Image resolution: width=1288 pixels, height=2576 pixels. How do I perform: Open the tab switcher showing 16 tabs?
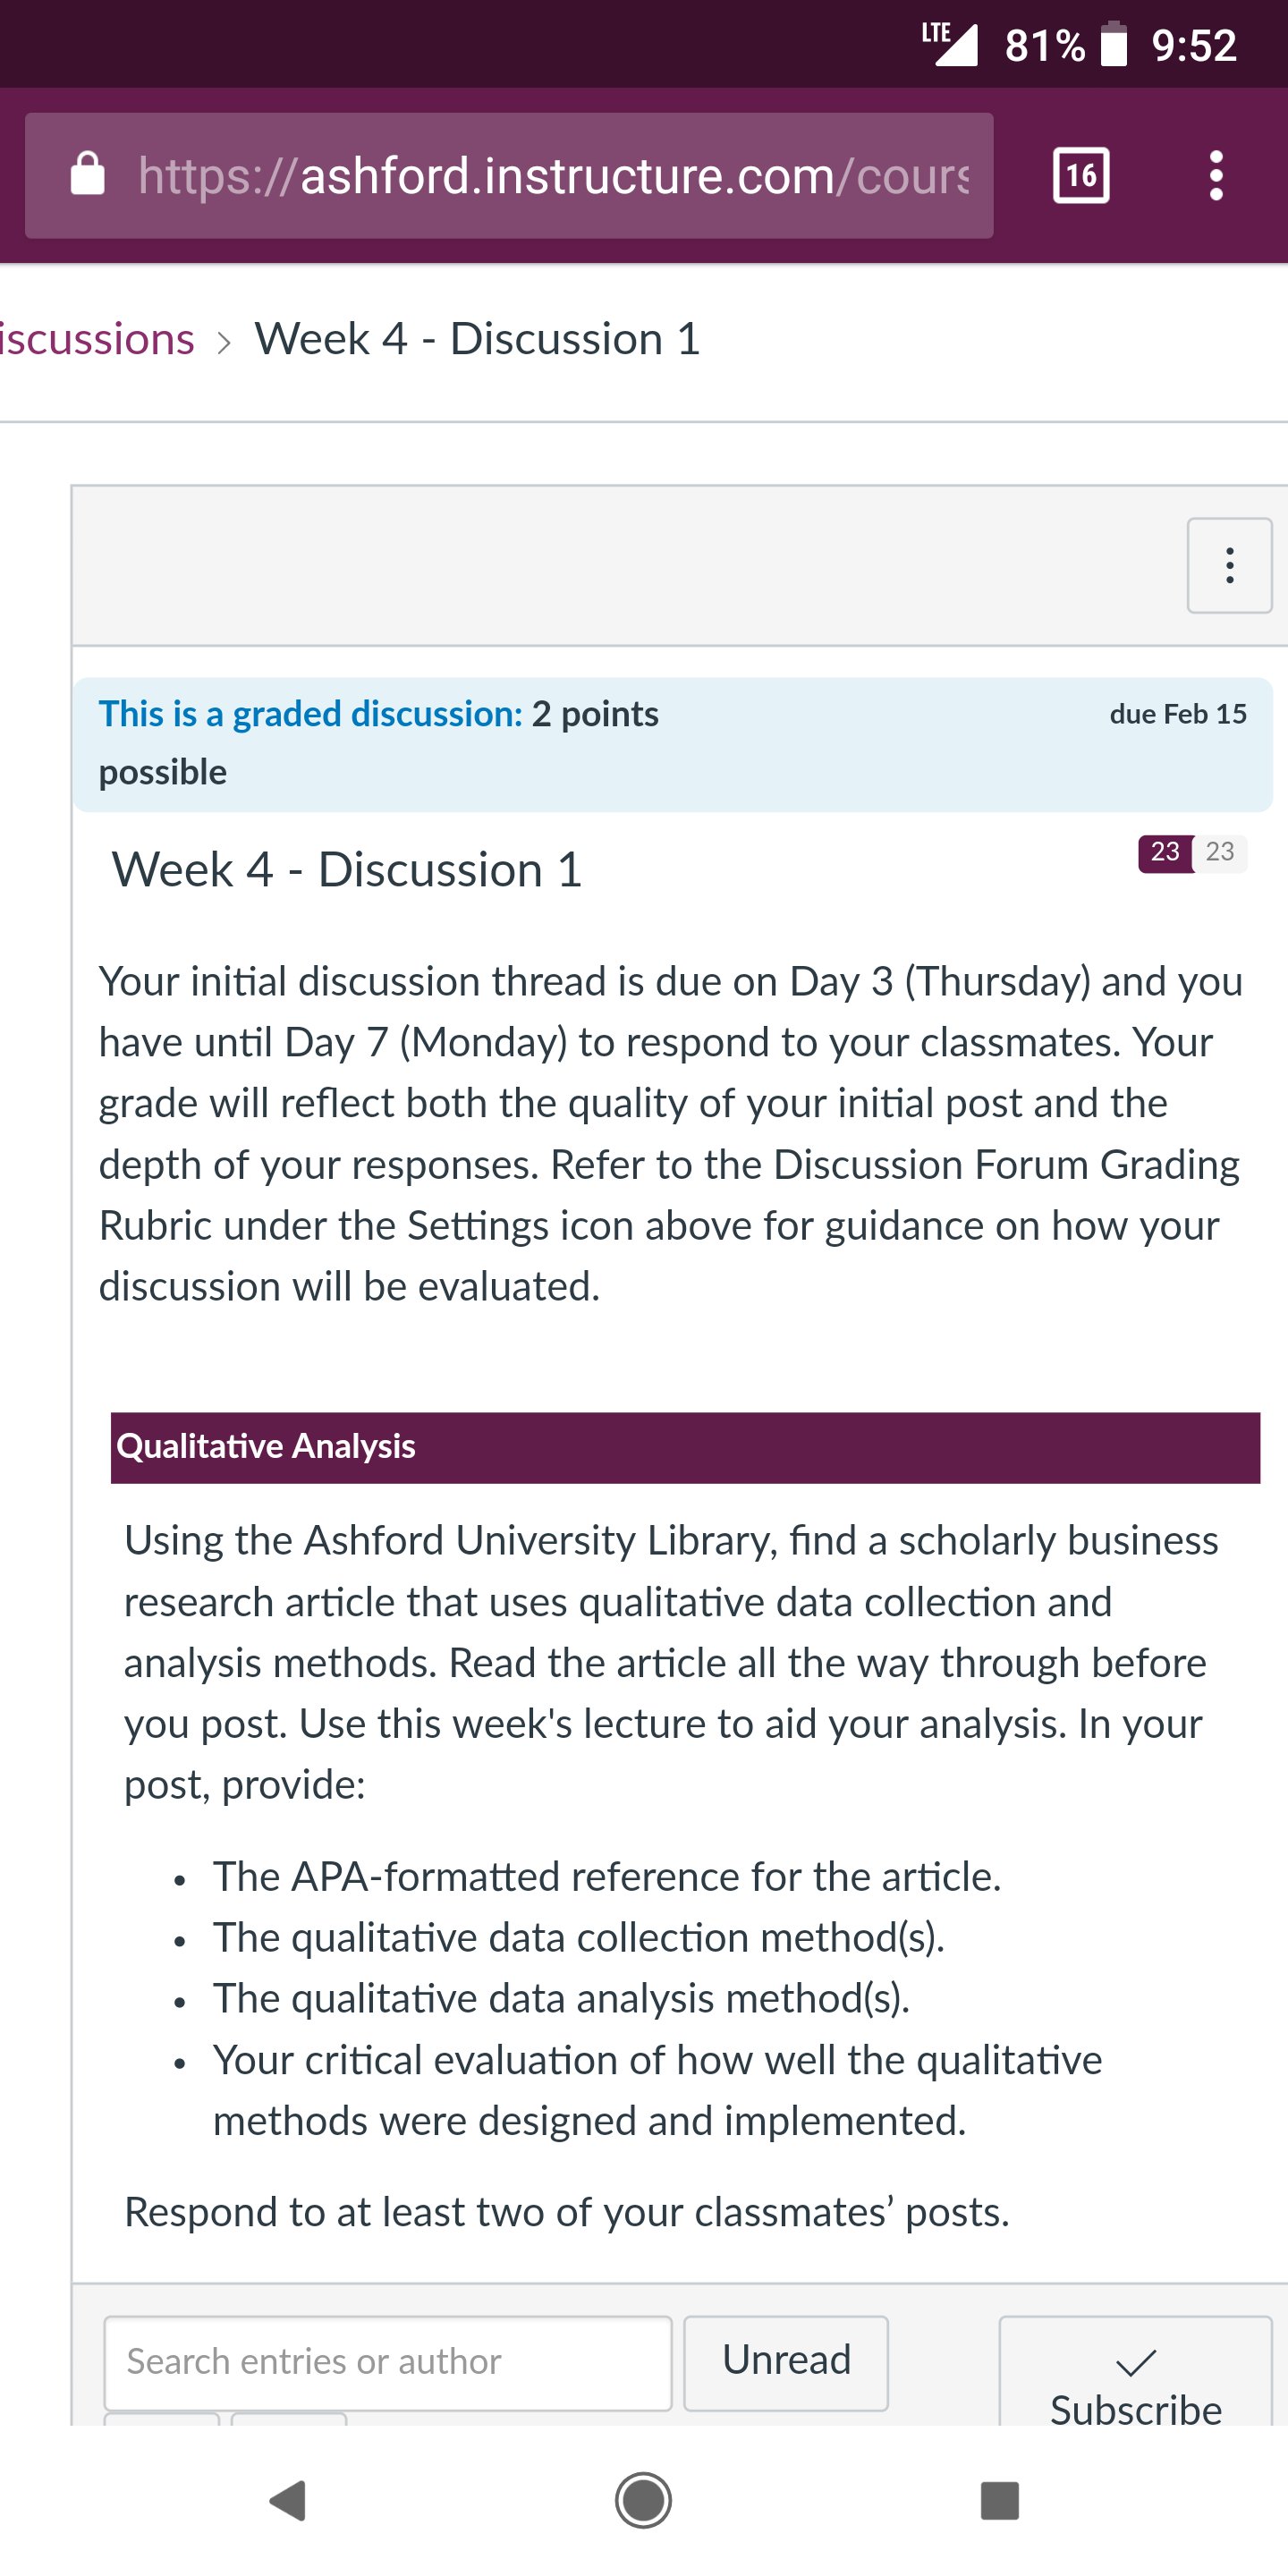click(x=1081, y=176)
